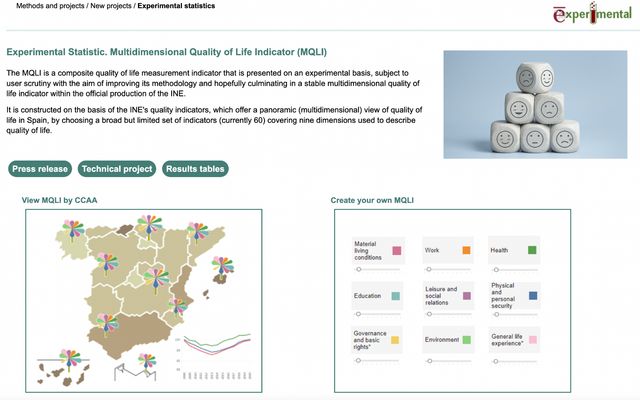Open the Press release button

coord(40,169)
